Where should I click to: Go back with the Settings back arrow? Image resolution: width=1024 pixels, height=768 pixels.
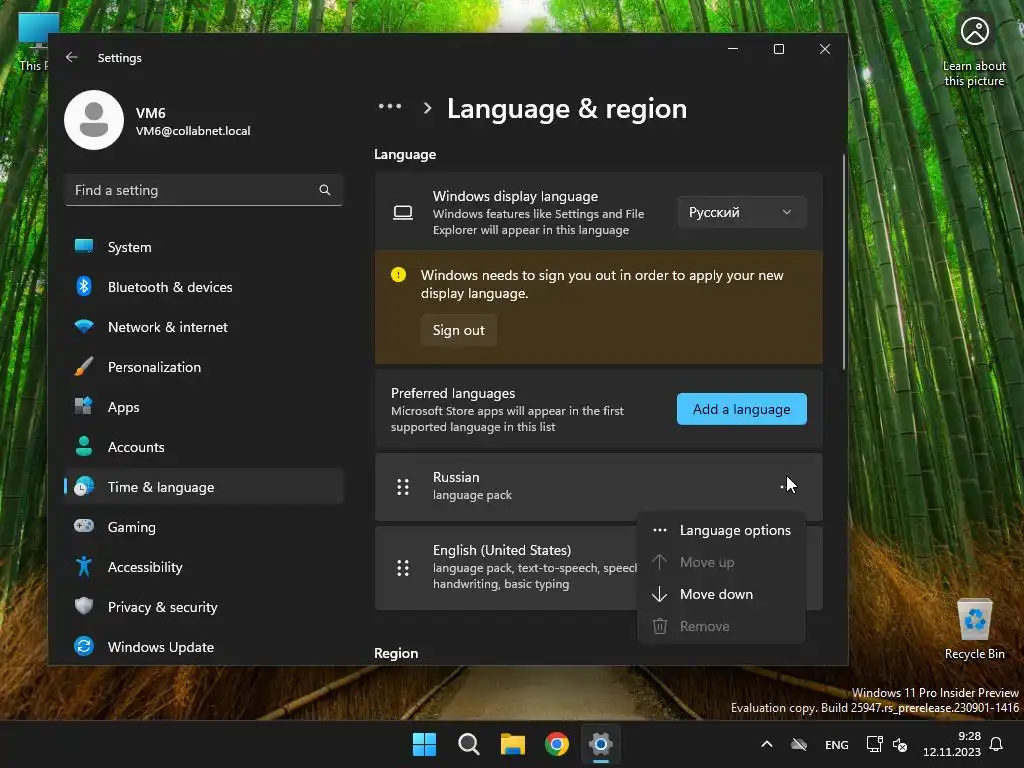click(x=72, y=57)
